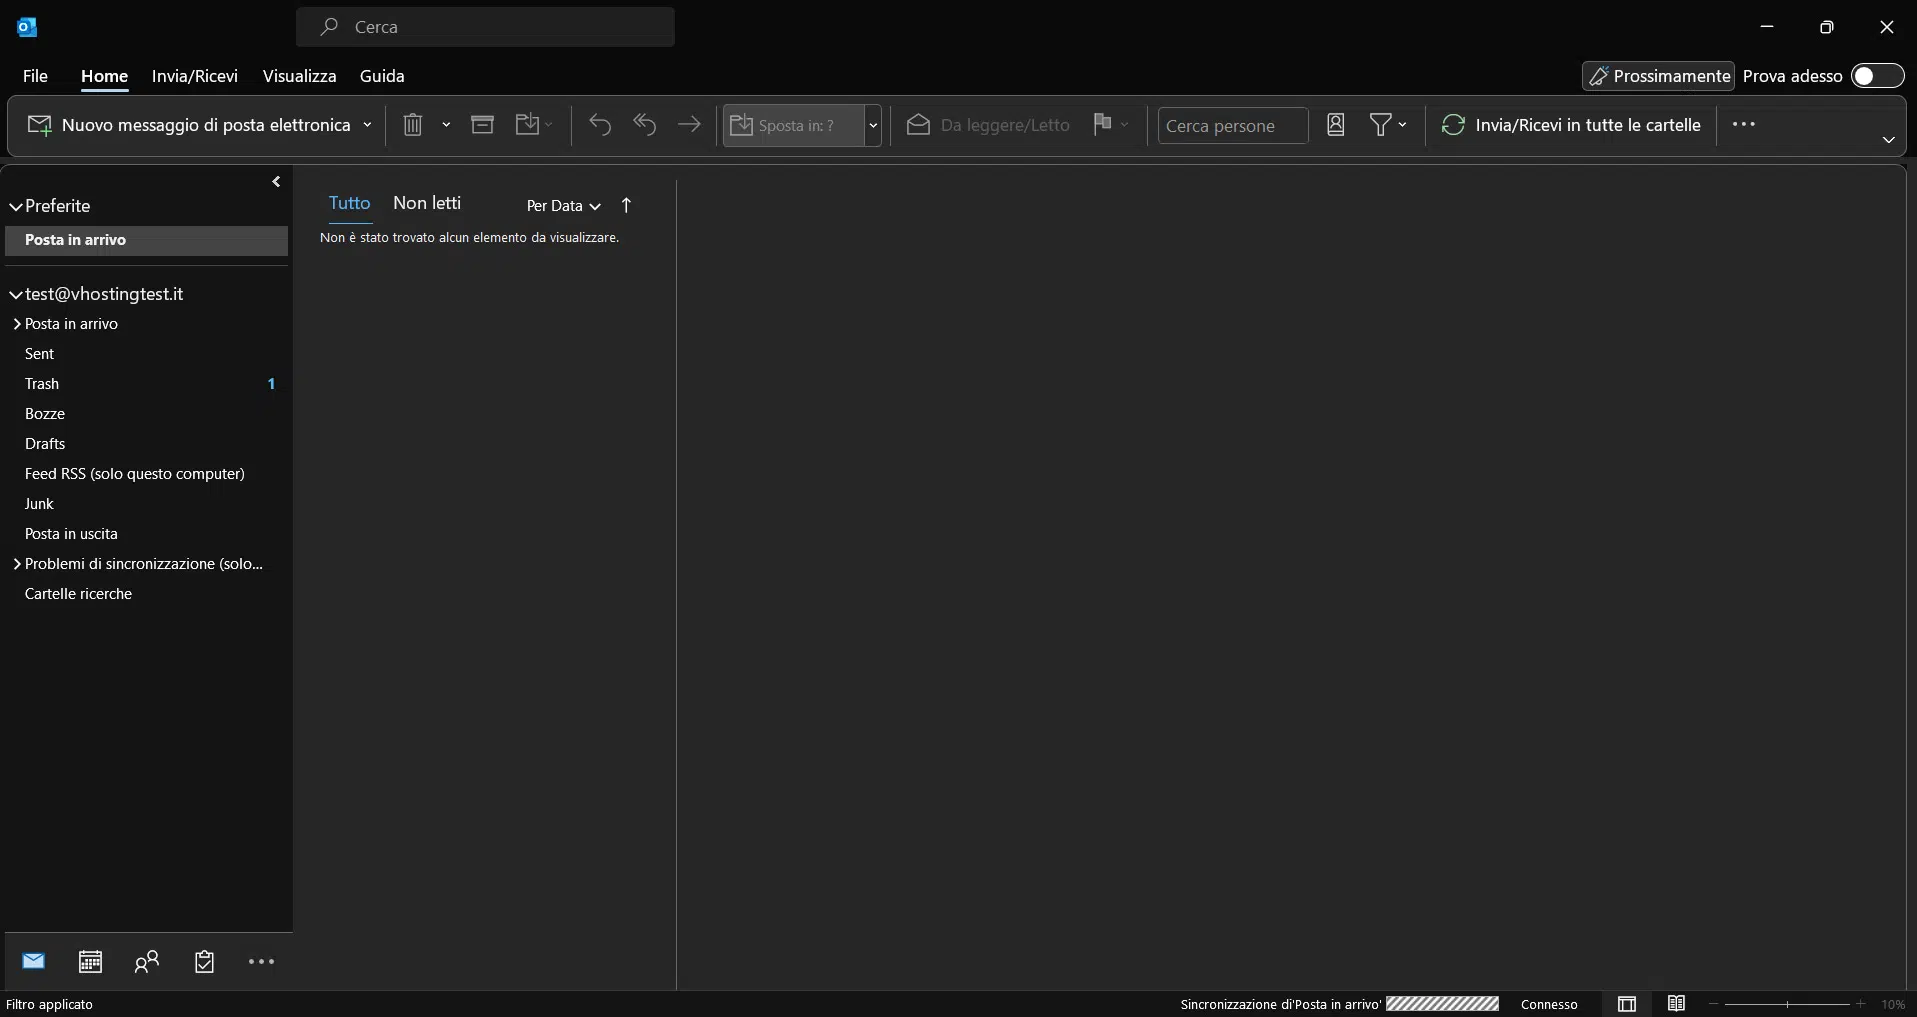Image resolution: width=1917 pixels, height=1017 pixels.
Task: Collapse the test@vhostingtest.it account tree
Action: 16,295
